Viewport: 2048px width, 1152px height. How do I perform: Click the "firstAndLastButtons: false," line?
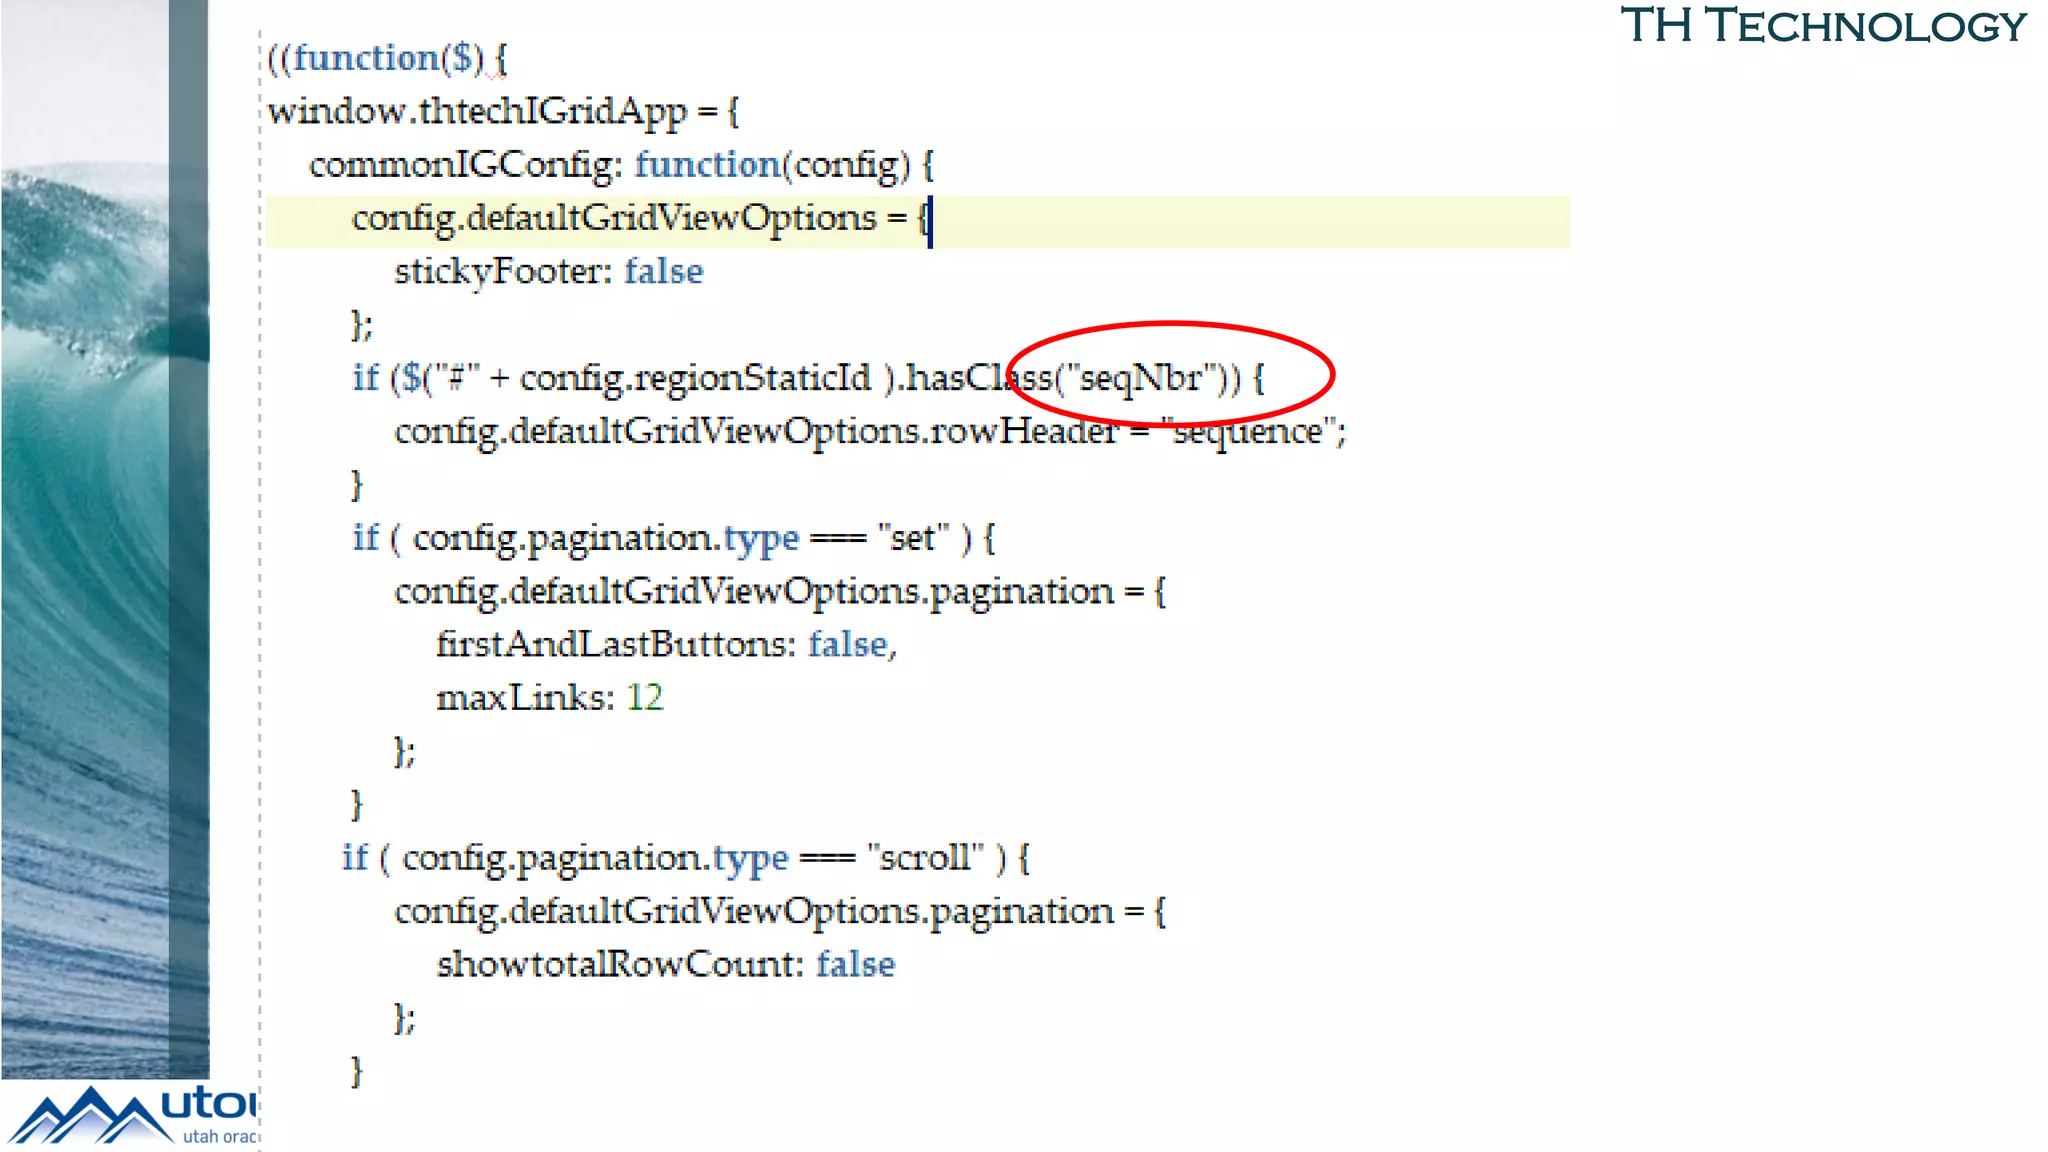(x=667, y=645)
